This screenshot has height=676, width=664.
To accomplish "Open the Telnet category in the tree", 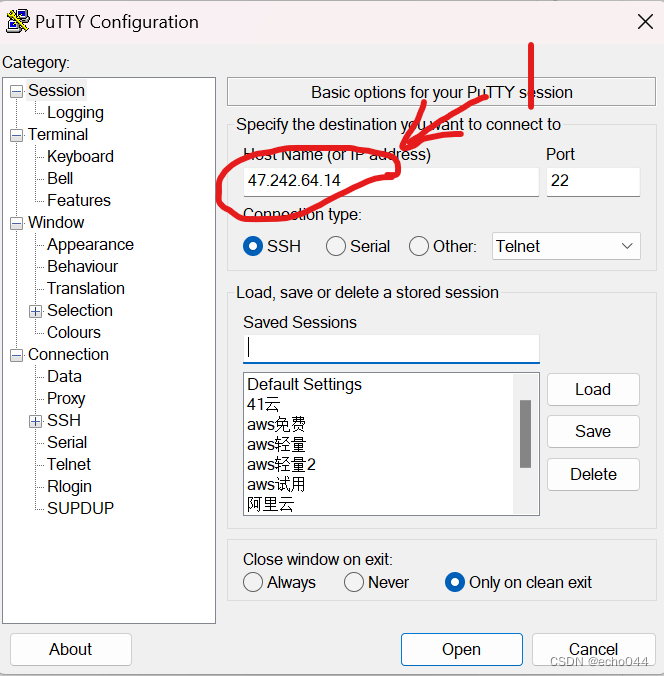I will (x=69, y=464).
